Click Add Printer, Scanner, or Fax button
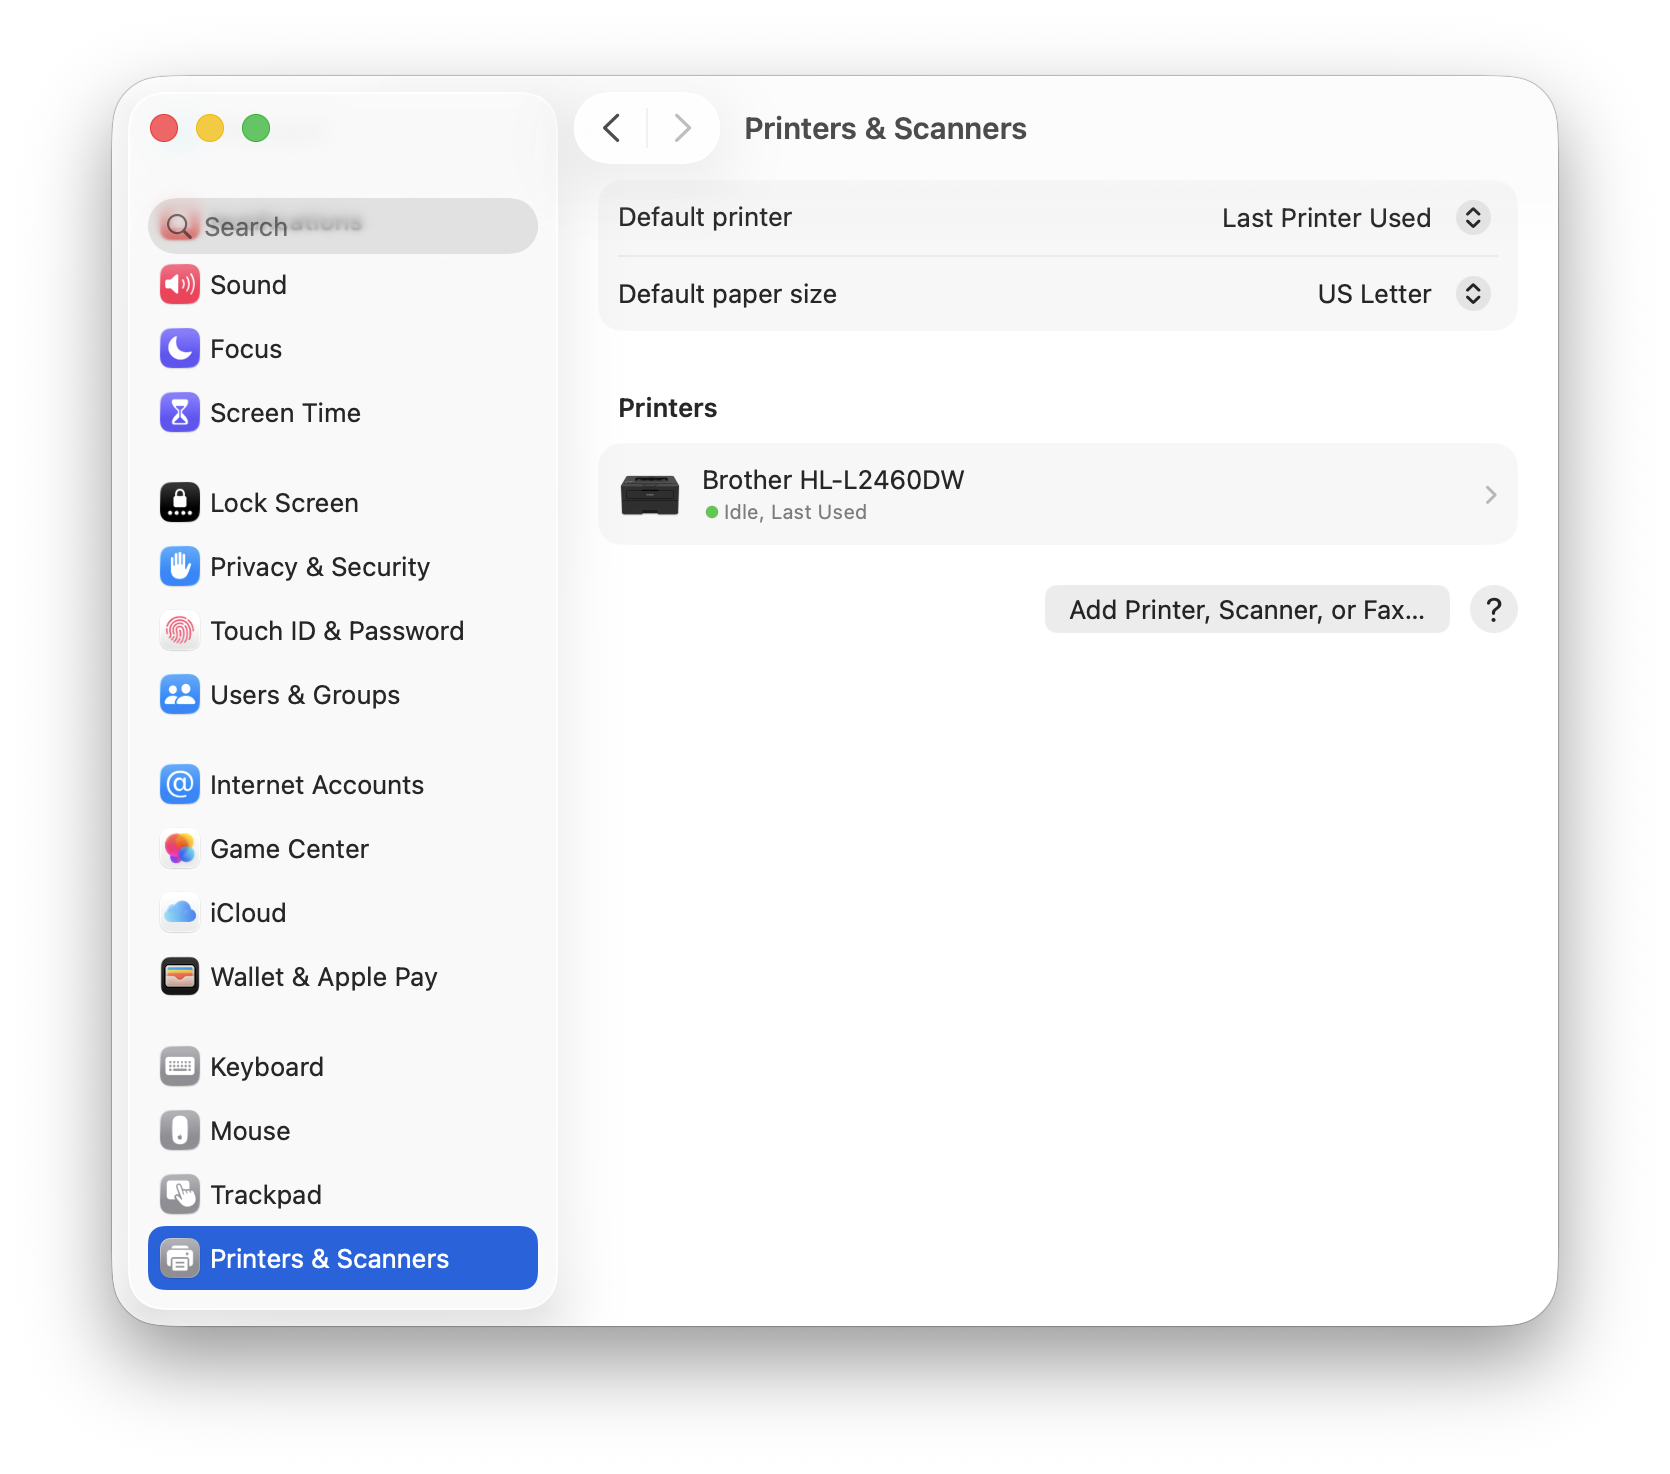Viewport: 1670px width, 1474px height. (x=1246, y=610)
